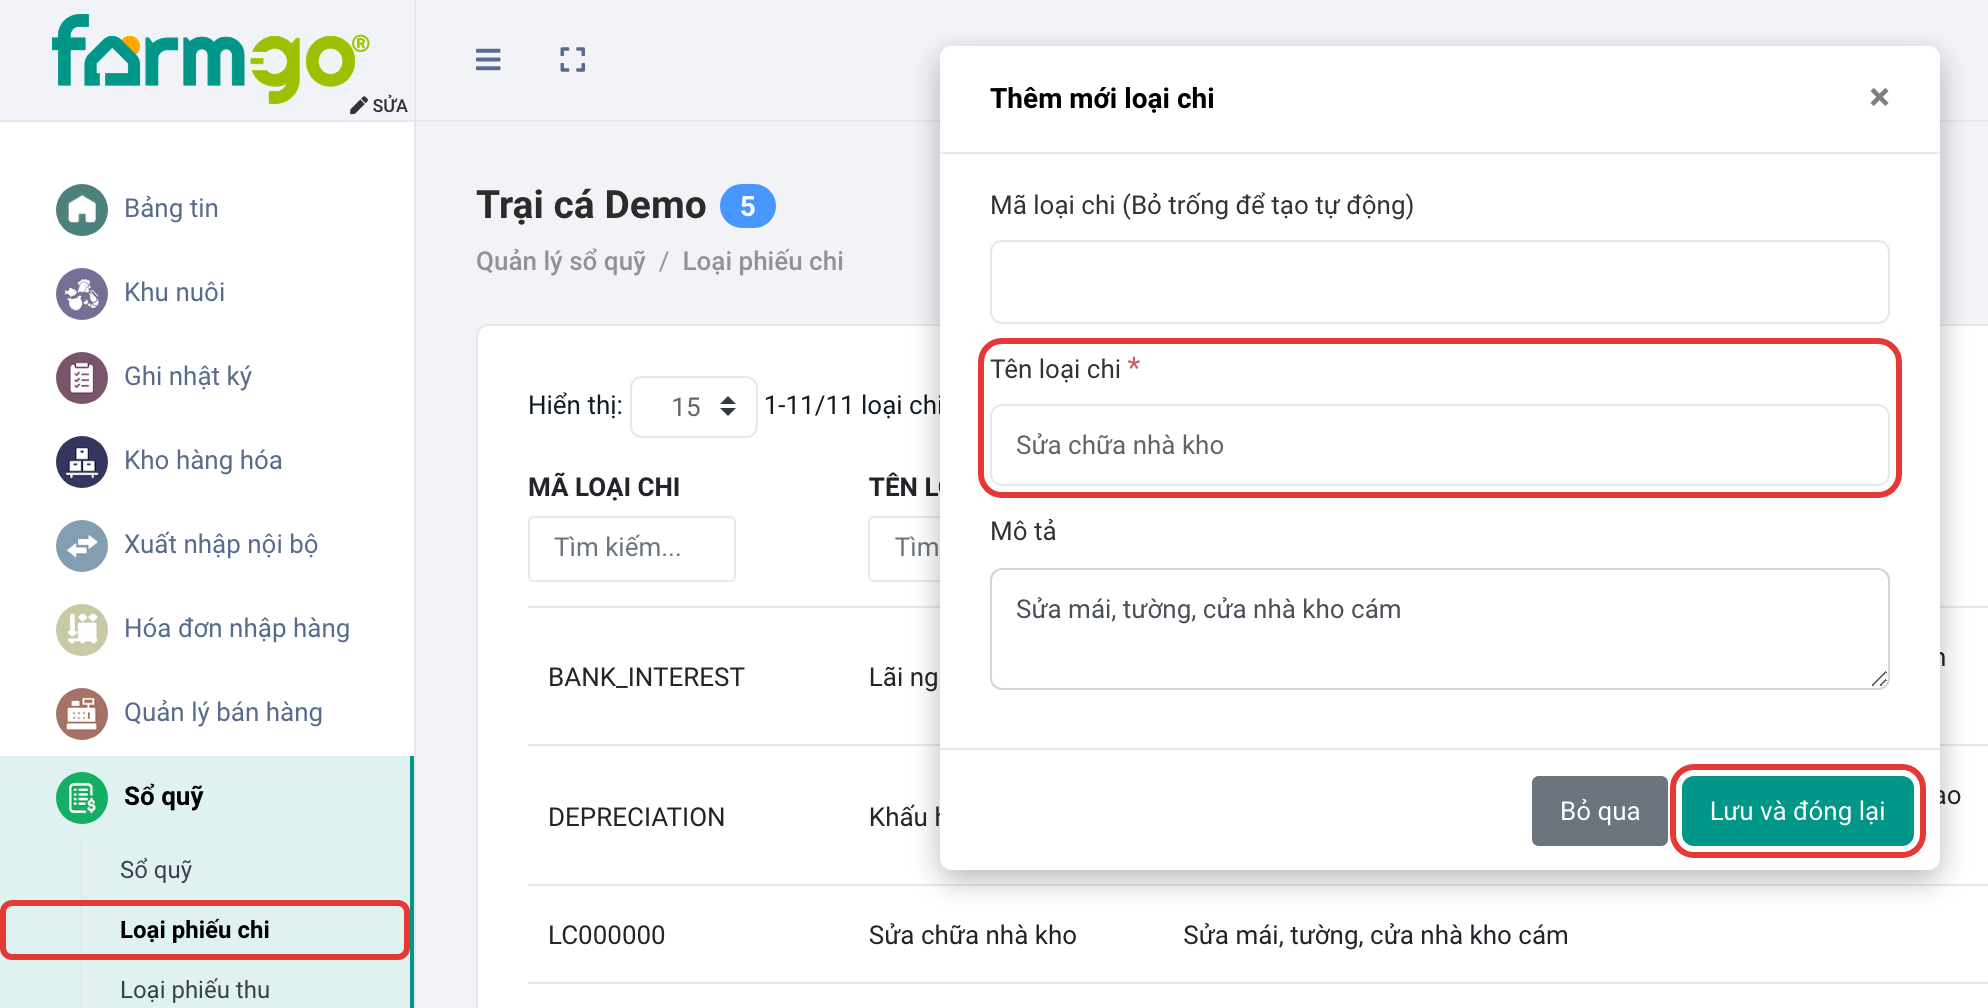Click the Kho hàng hóa warehouse icon
1988x1008 pixels.
[82, 461]
